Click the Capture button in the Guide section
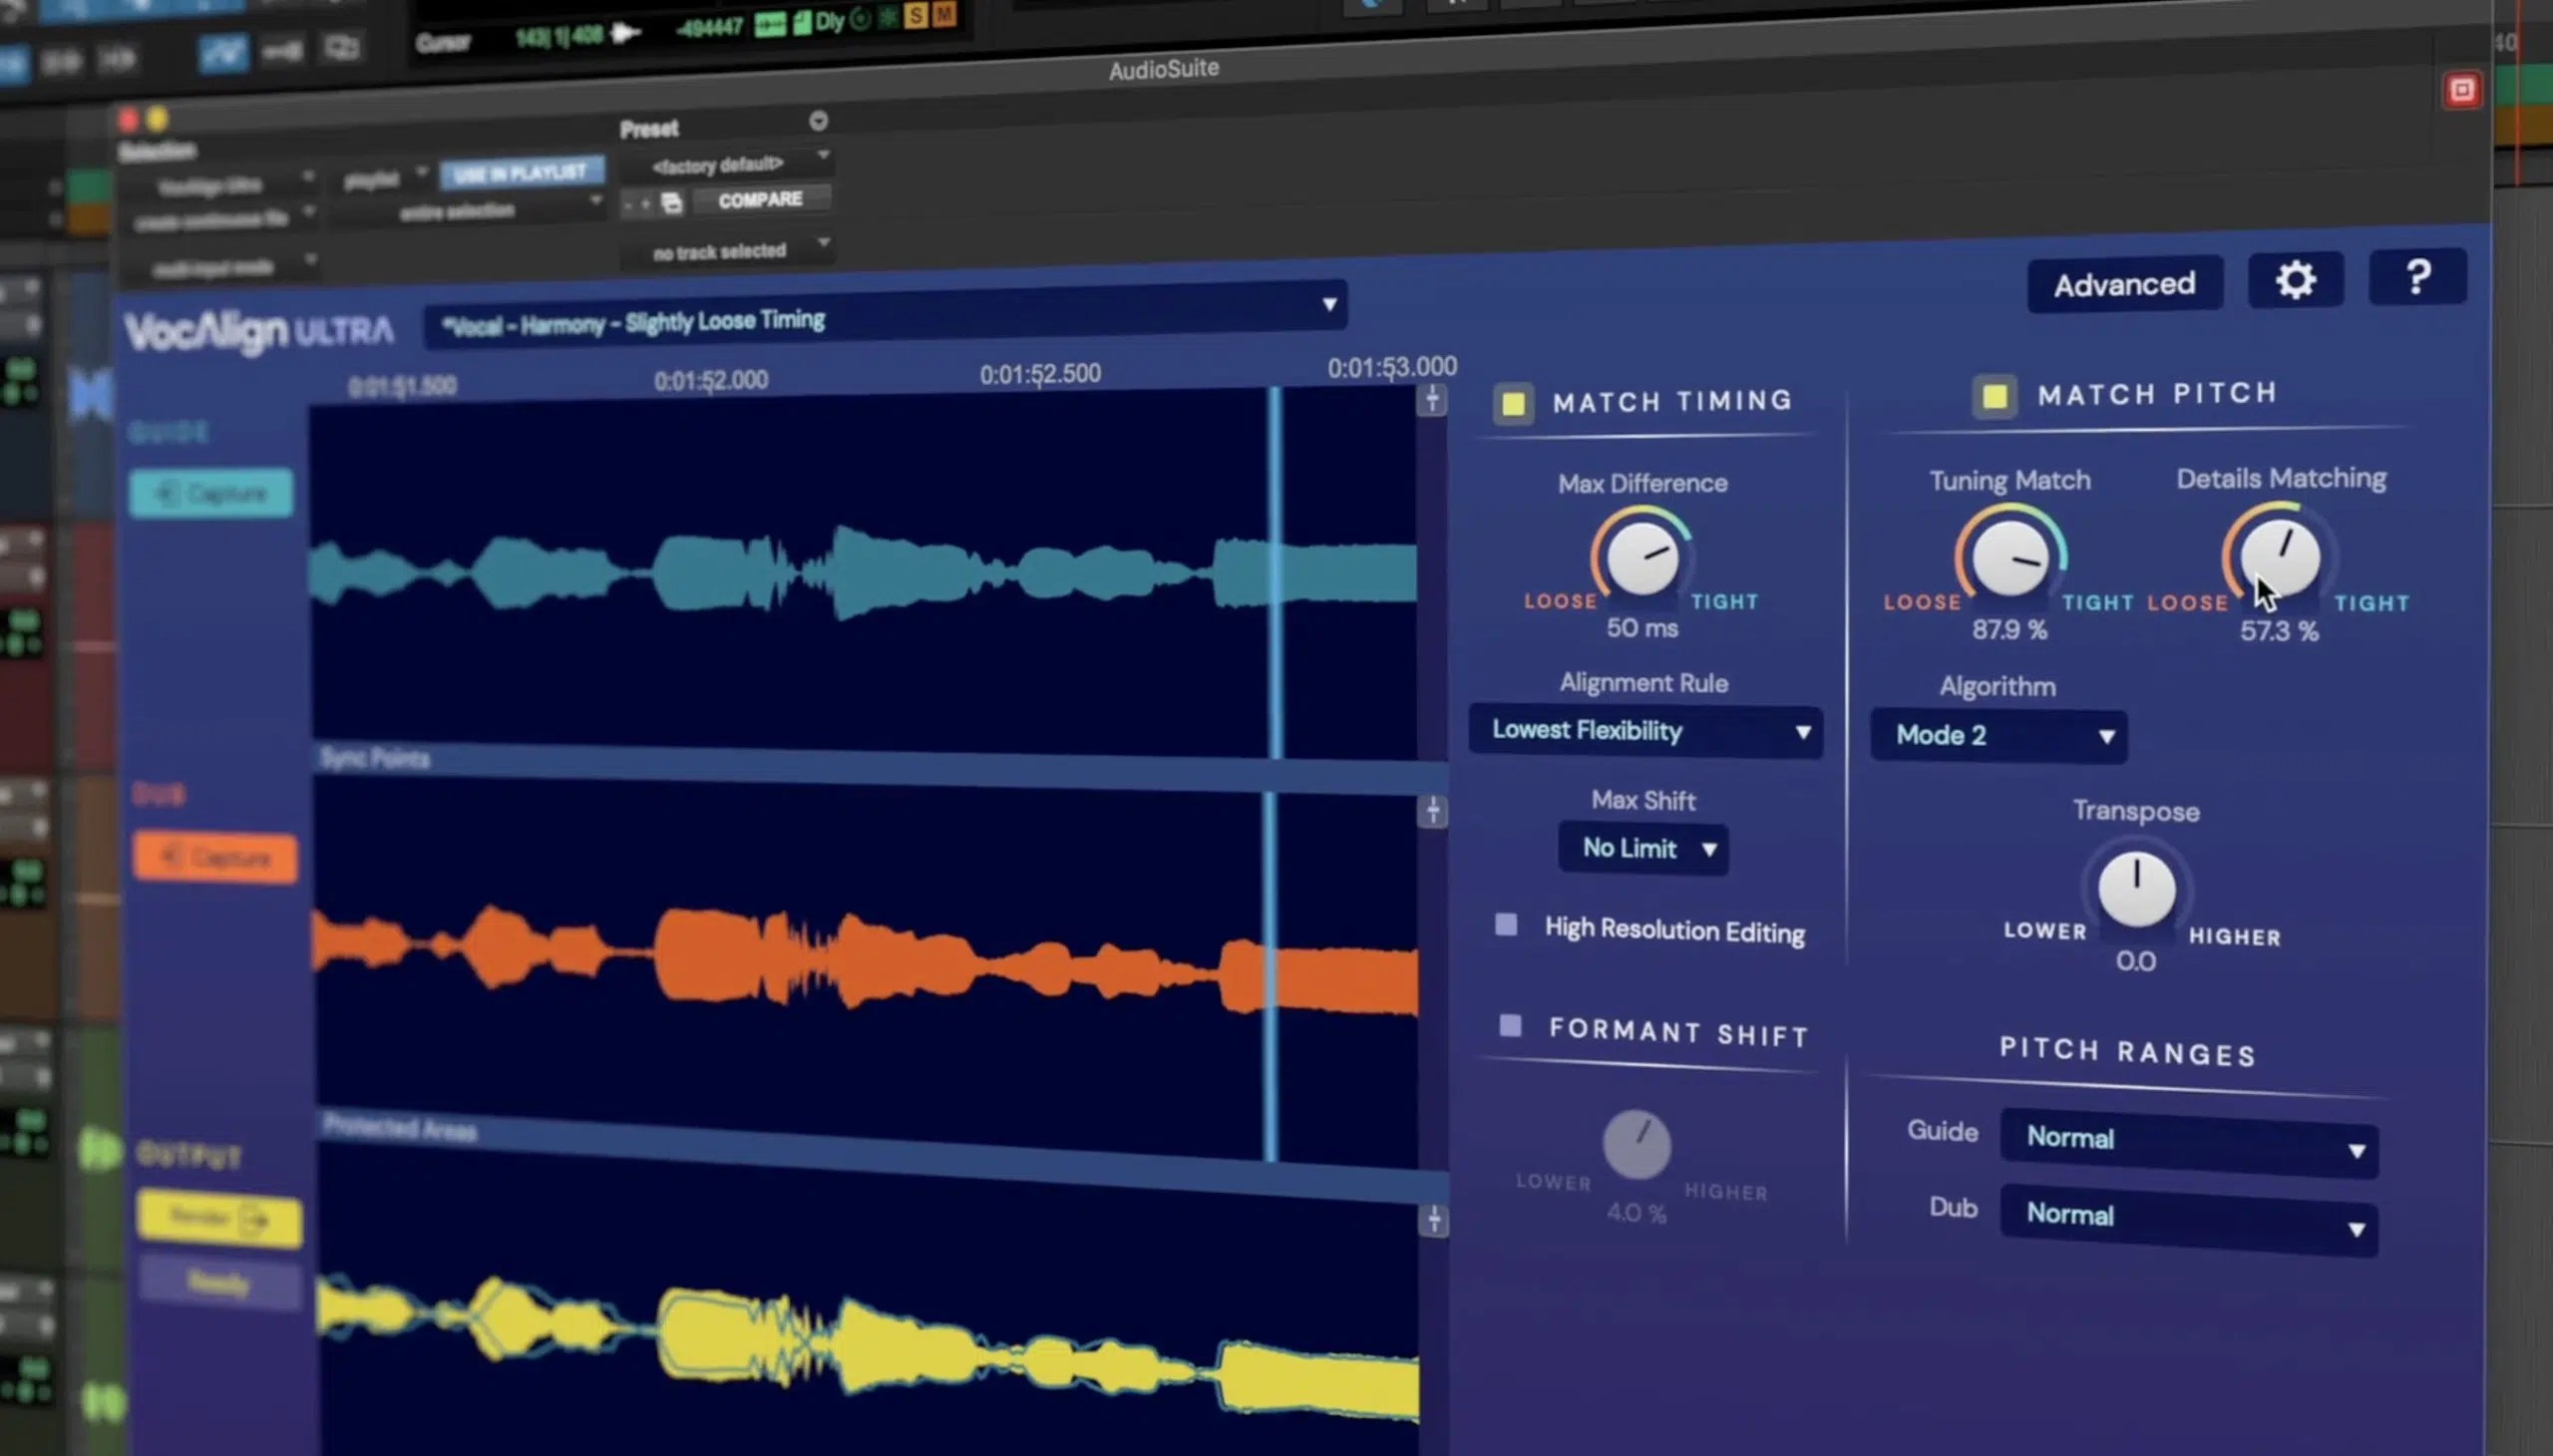This screenshot has width=2553, height=1456. point(212,492)
